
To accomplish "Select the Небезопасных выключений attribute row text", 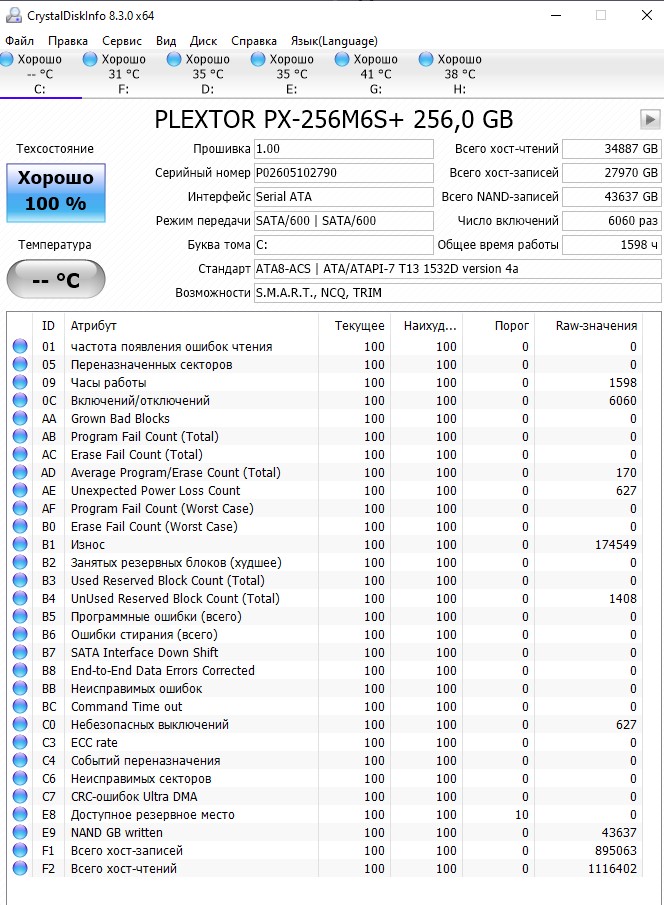I will point(150,724).
